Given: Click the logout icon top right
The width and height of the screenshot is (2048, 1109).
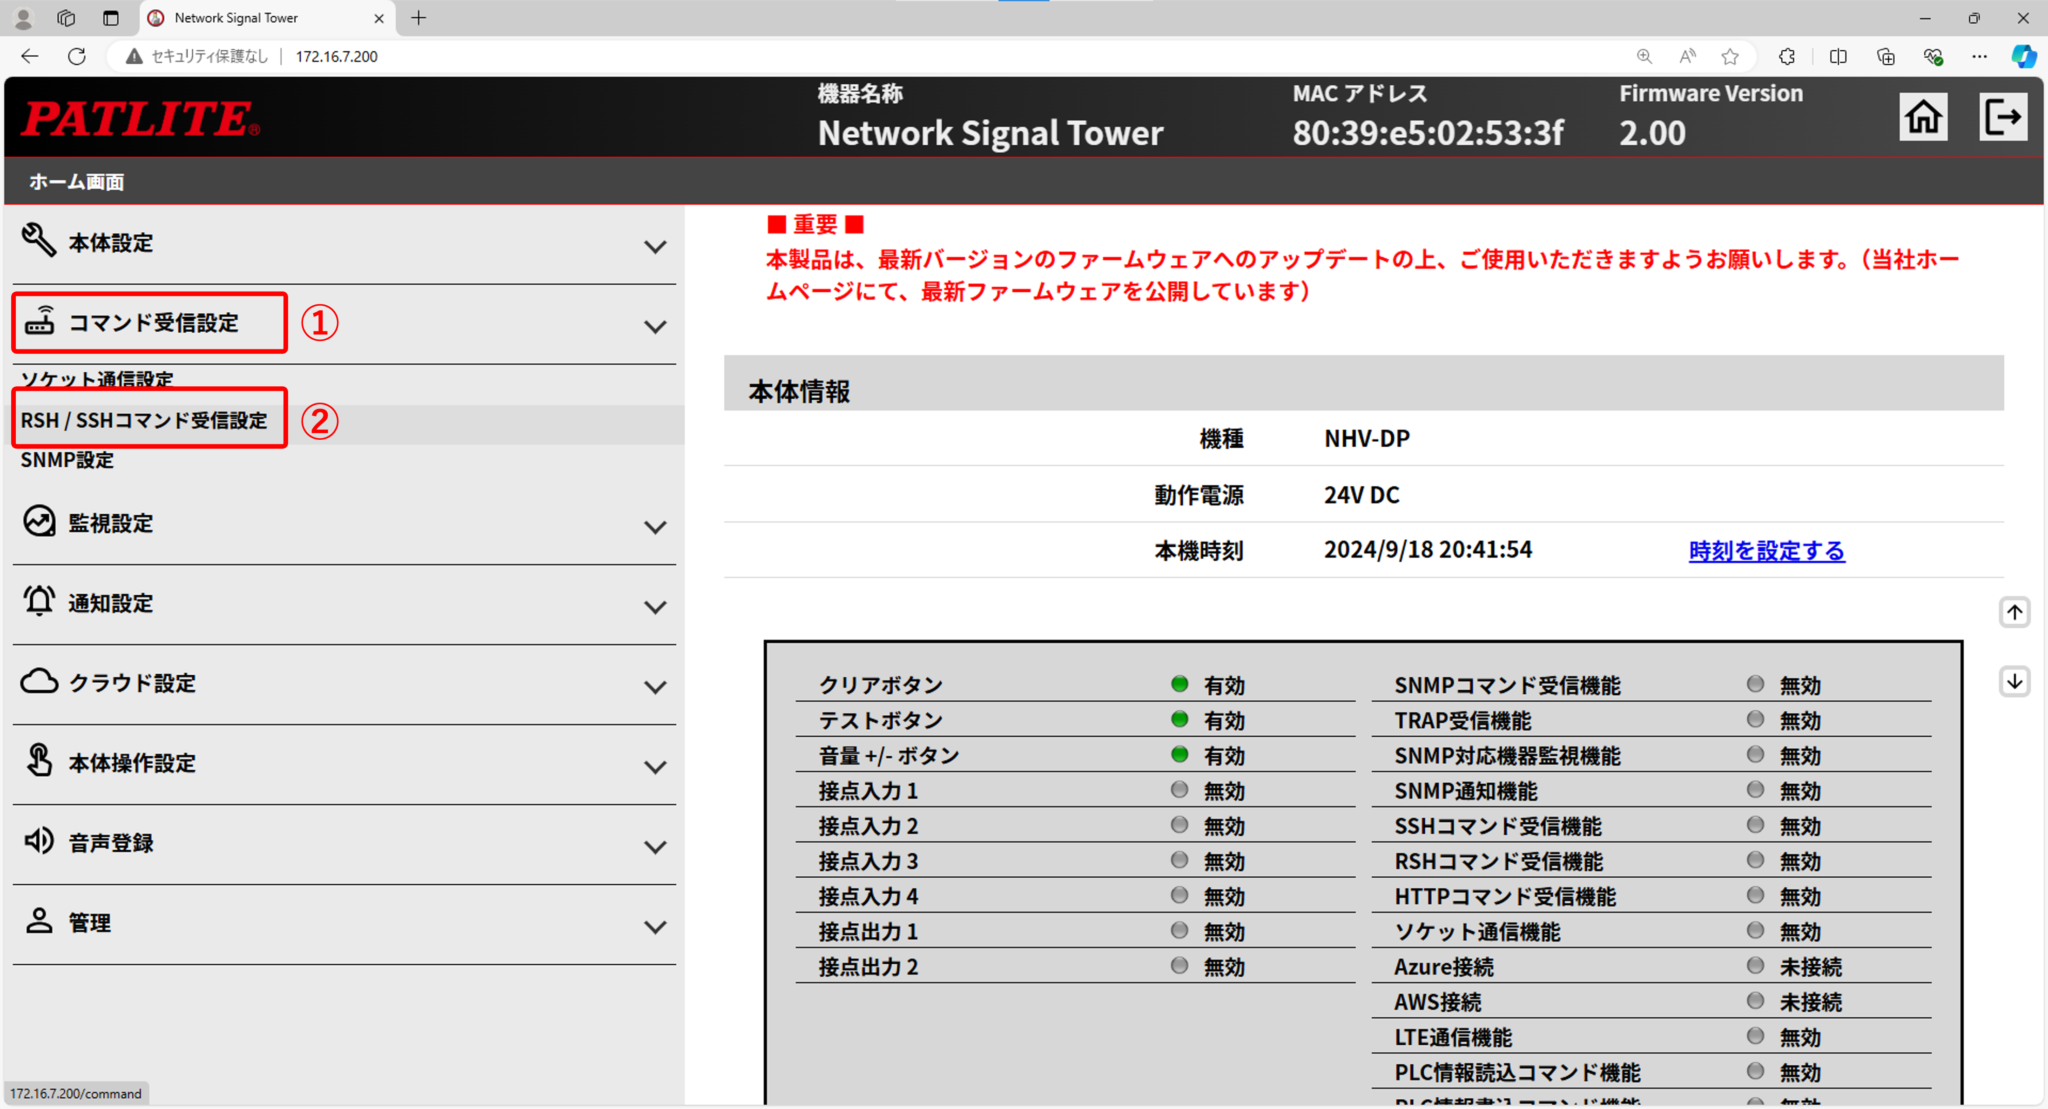Looking at the screenshot, I should 2003,116.
